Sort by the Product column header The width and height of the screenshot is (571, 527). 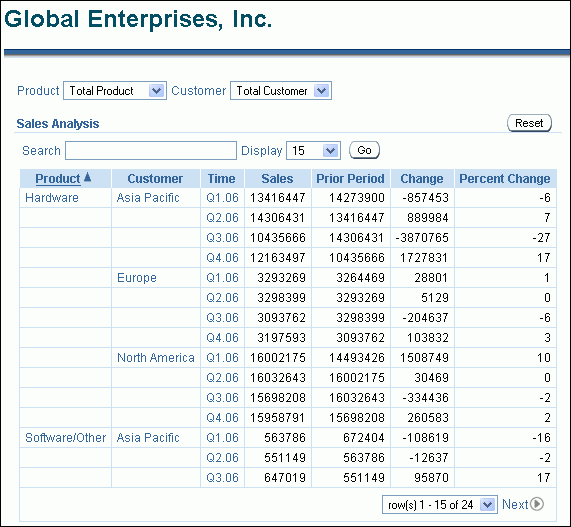point(58,179)
